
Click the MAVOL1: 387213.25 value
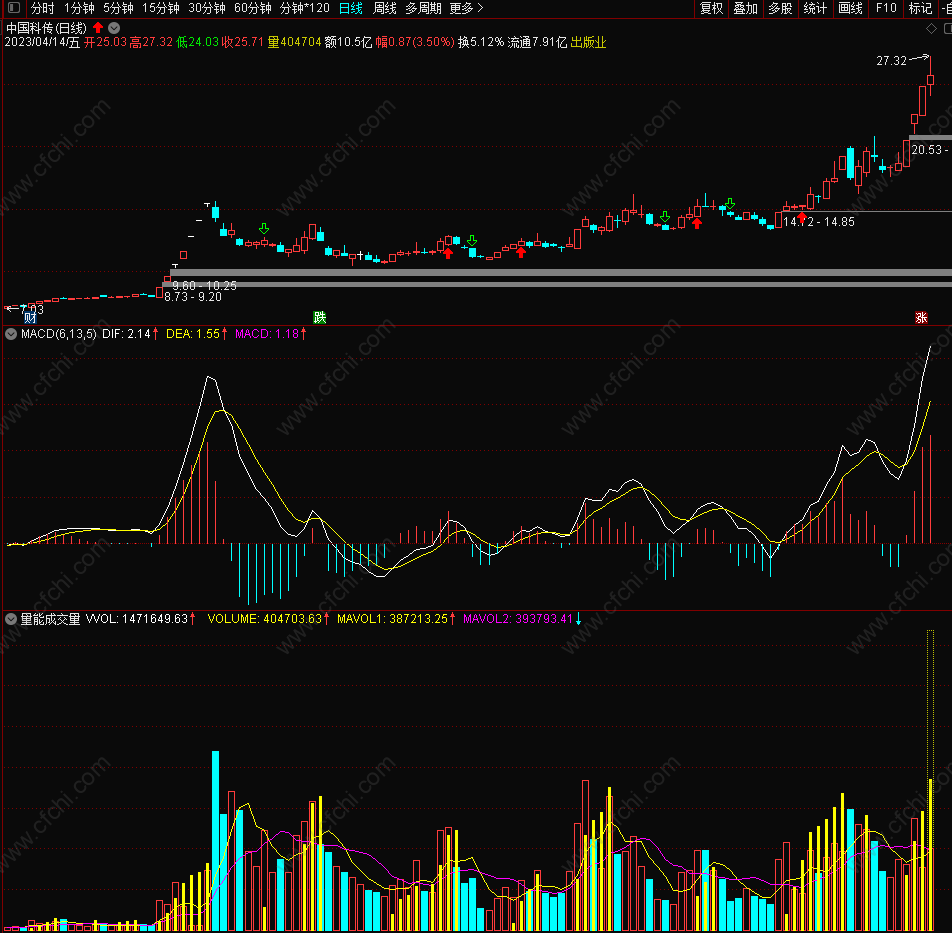click(x=392, y=619)
